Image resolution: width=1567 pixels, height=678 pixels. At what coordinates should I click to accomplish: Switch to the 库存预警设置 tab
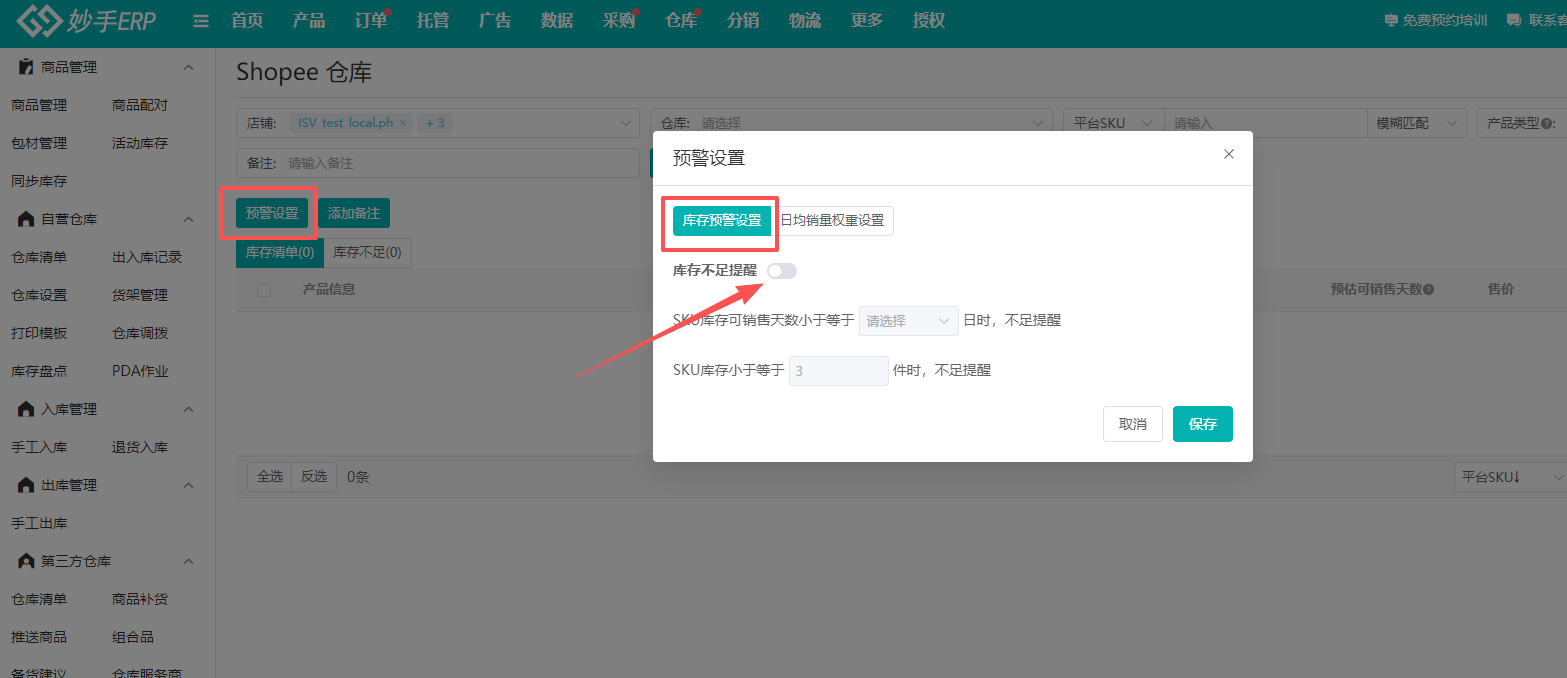tap(722, 221)
